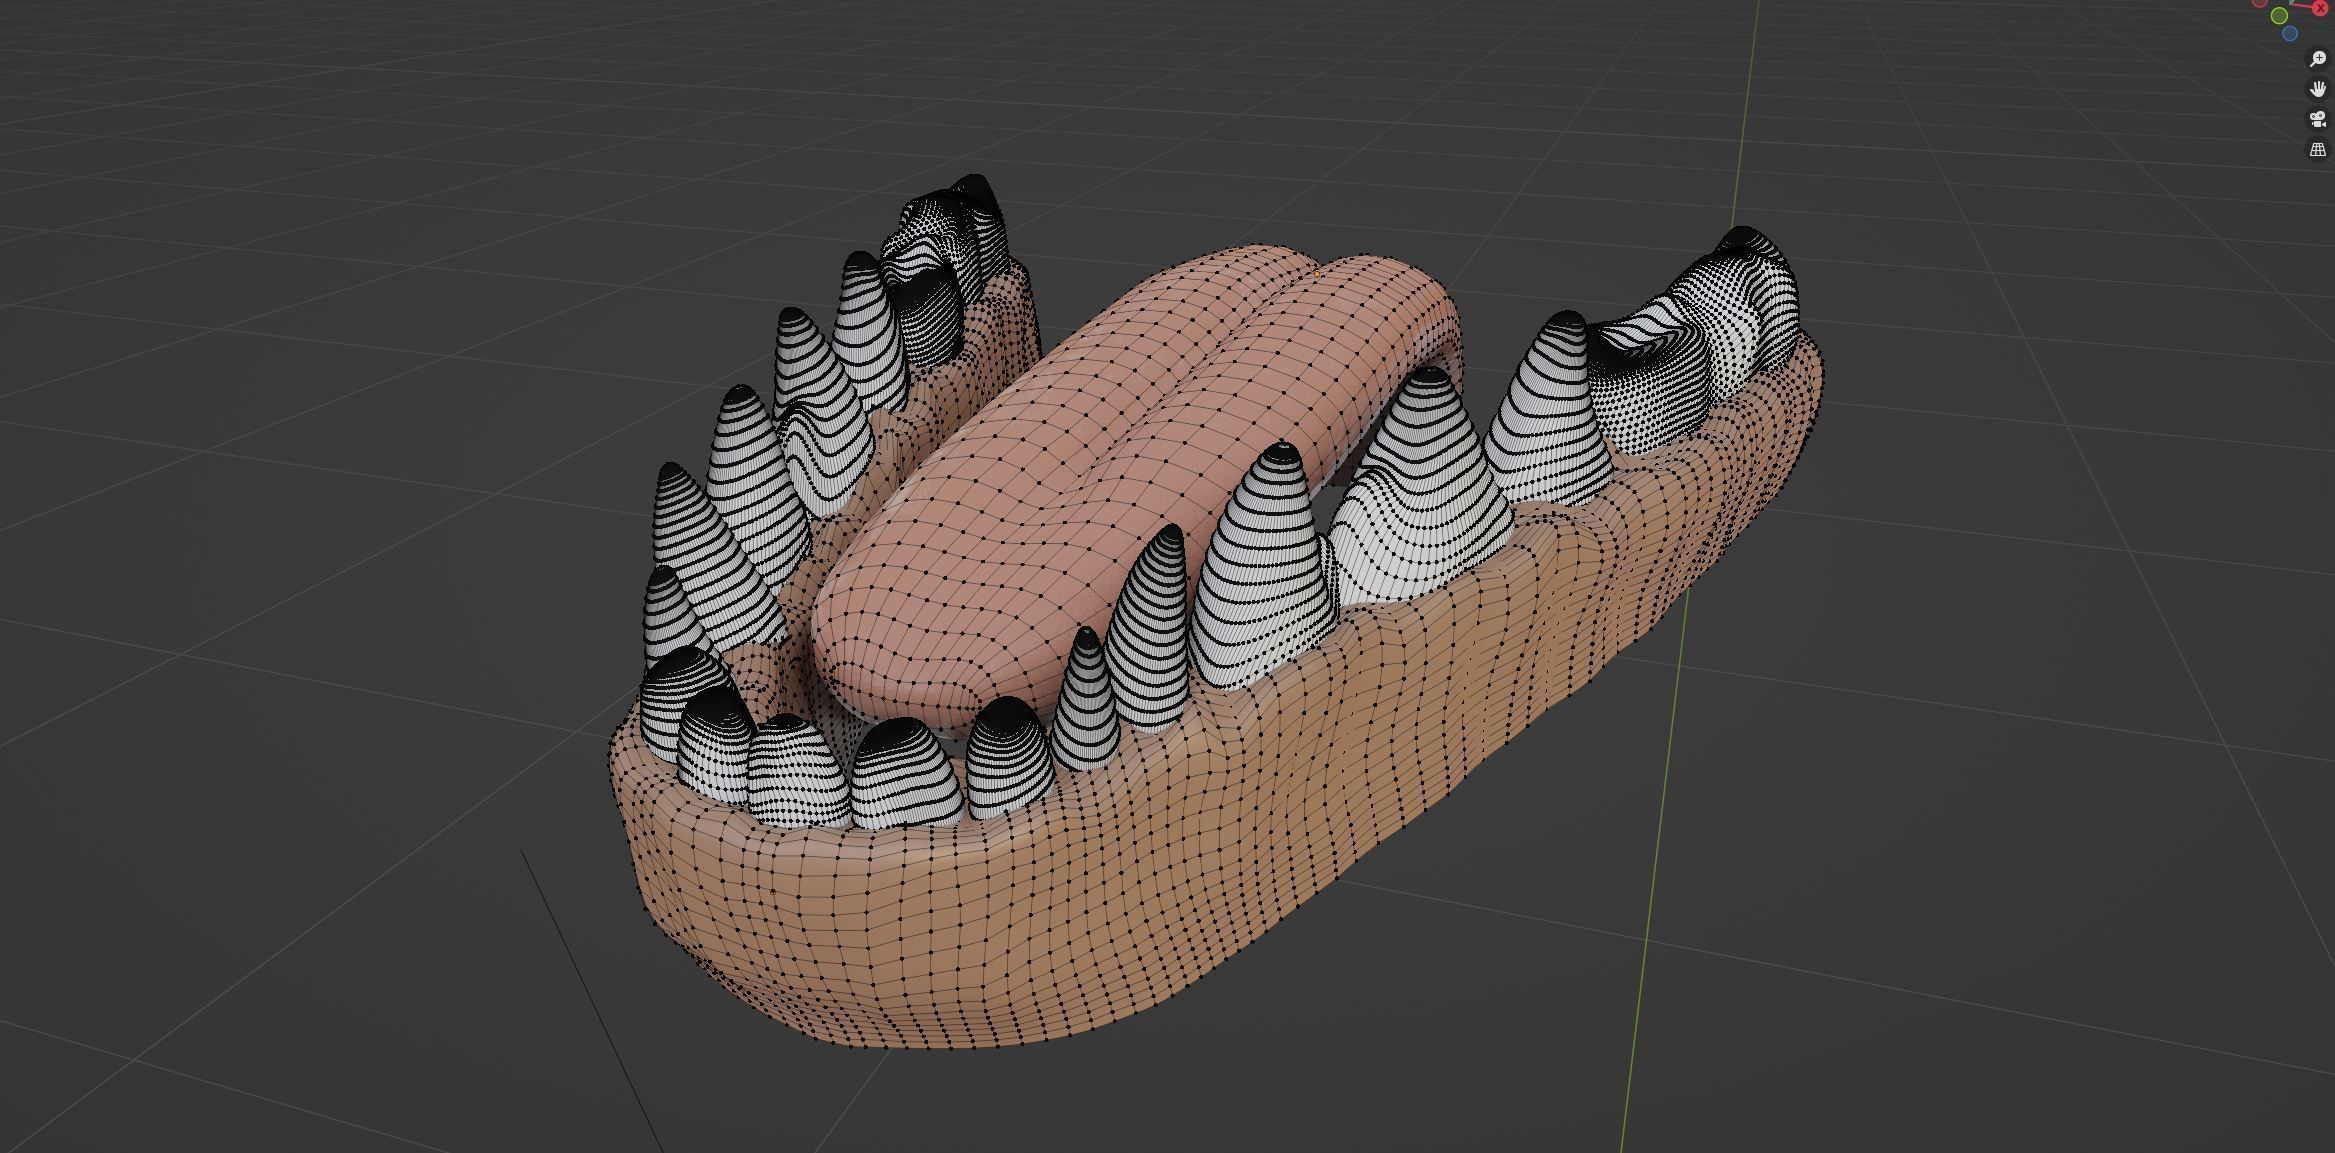Click the red X axis on navigation gizmo

point(2320,7)
